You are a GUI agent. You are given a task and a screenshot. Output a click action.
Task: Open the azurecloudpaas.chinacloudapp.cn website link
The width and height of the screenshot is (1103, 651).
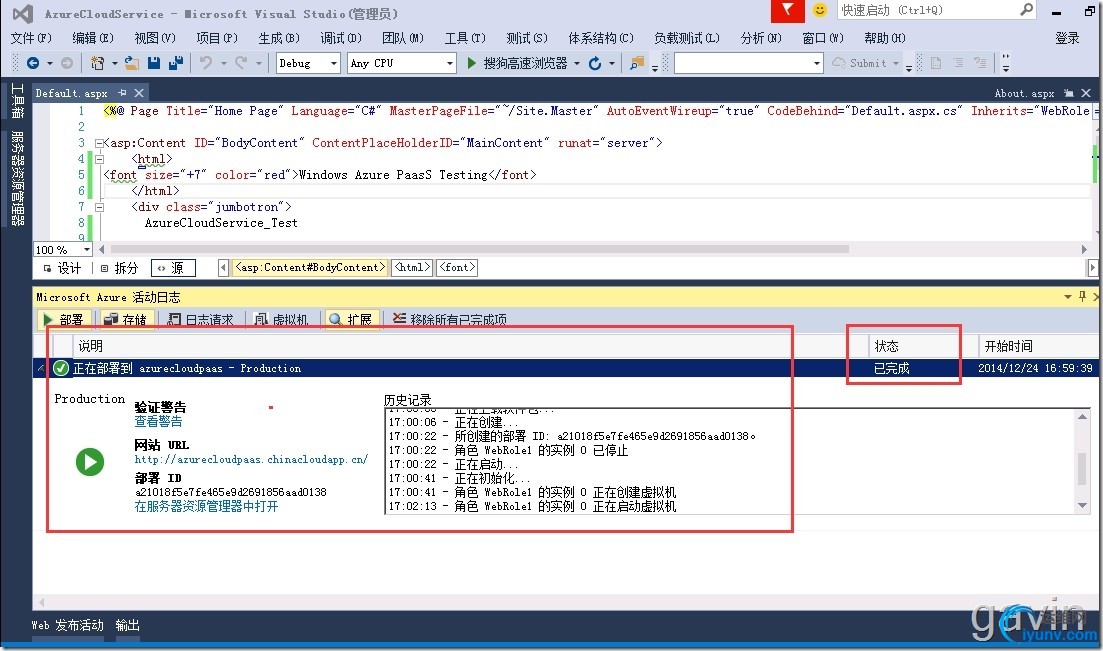(x=251, y=459)
